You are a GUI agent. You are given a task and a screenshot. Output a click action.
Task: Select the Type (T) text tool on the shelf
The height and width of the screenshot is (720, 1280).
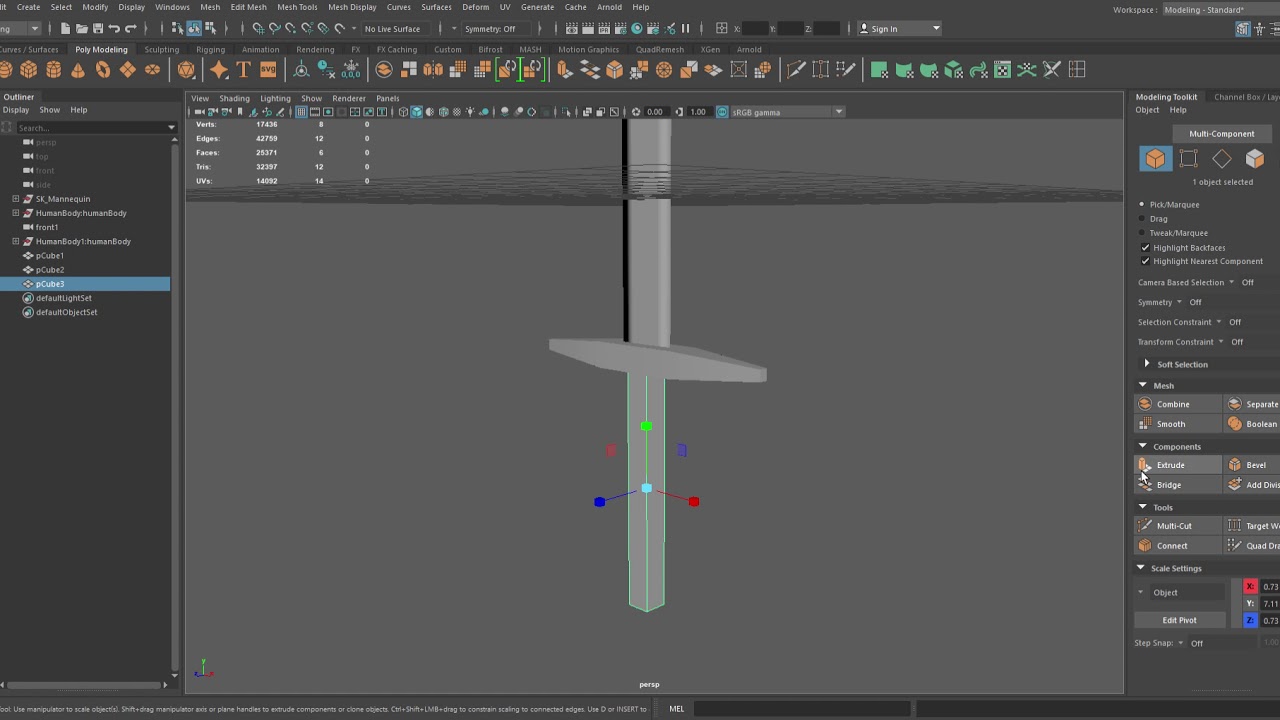tap(243, 69)
